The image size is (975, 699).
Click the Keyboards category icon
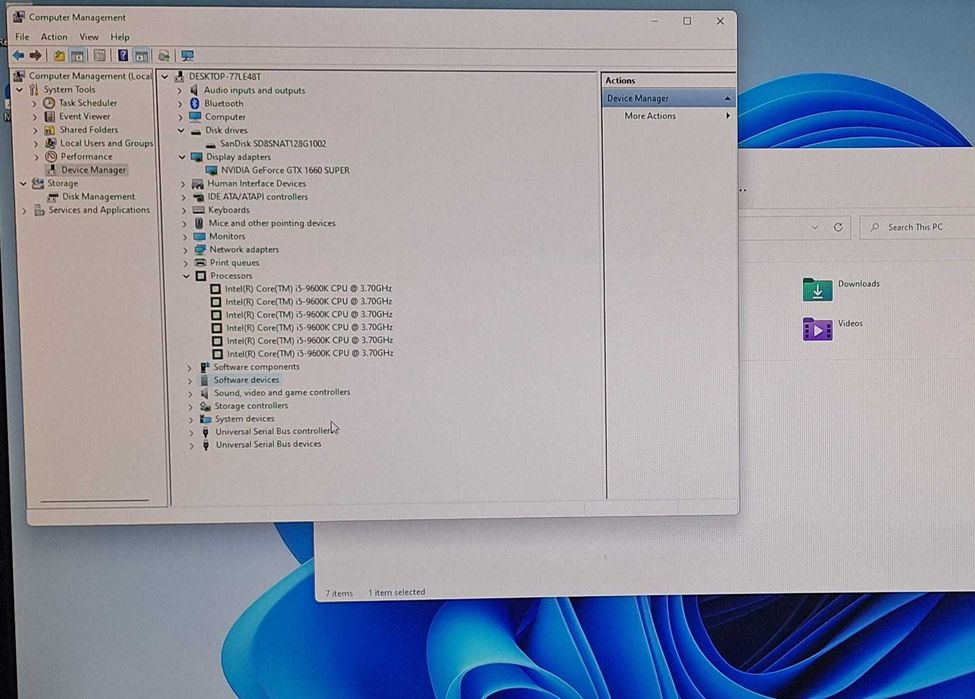click(198, 210)
